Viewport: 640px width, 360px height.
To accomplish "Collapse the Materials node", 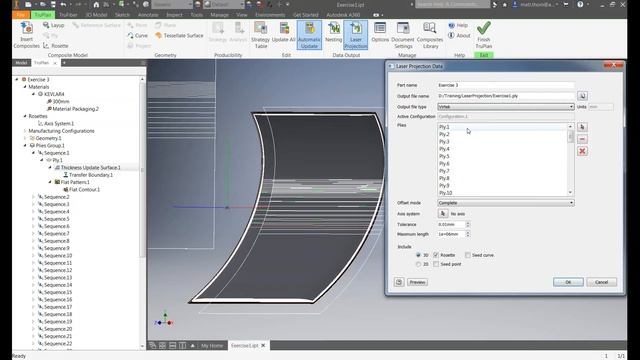I will 25,87.
